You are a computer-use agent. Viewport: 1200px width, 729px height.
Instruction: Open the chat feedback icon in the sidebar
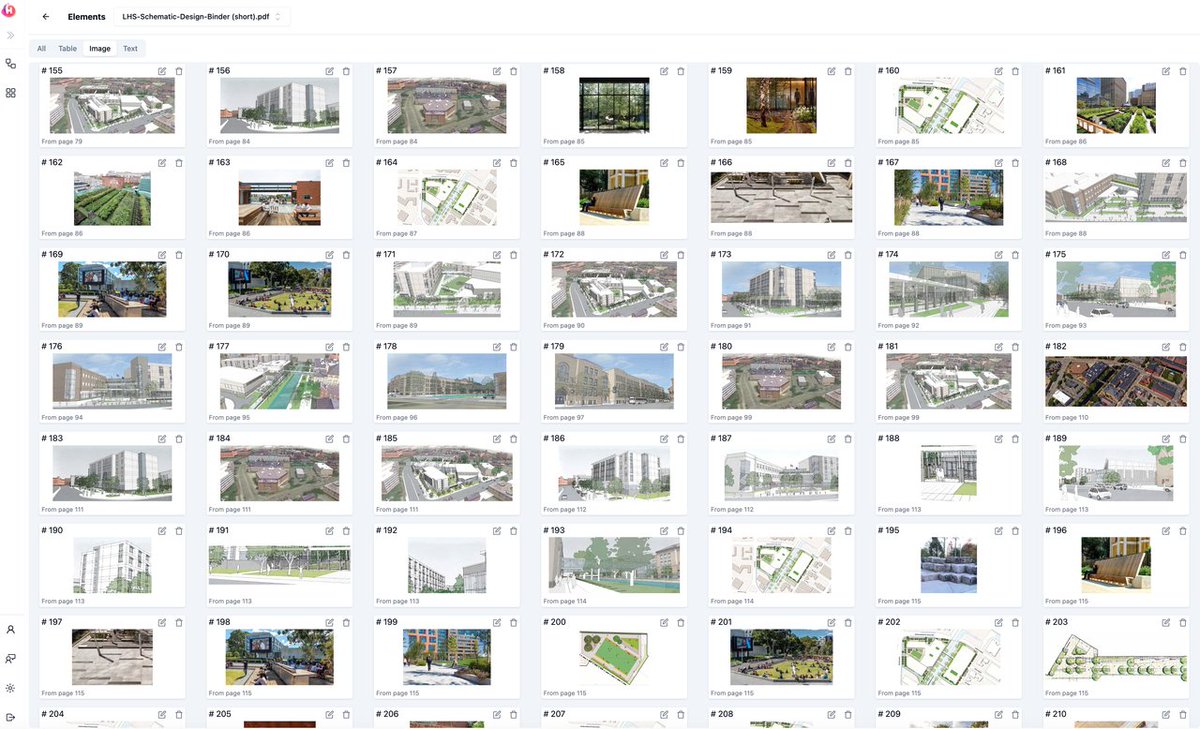[11, 659]
